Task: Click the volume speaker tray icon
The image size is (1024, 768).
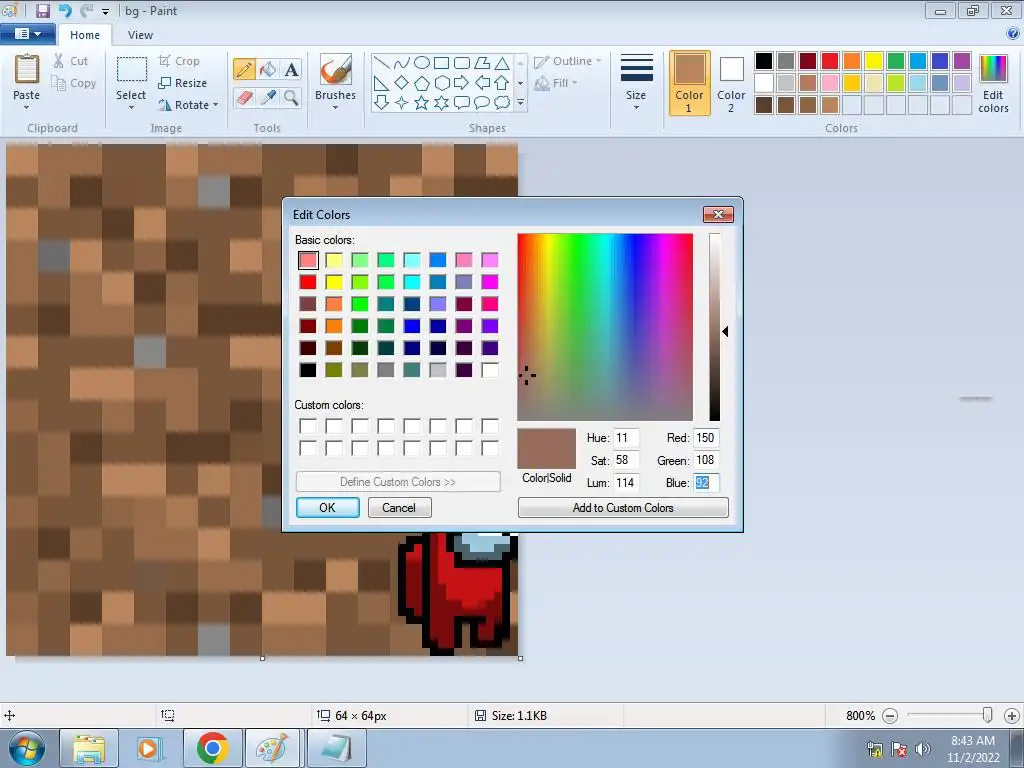Action: [x=922, y=748]
